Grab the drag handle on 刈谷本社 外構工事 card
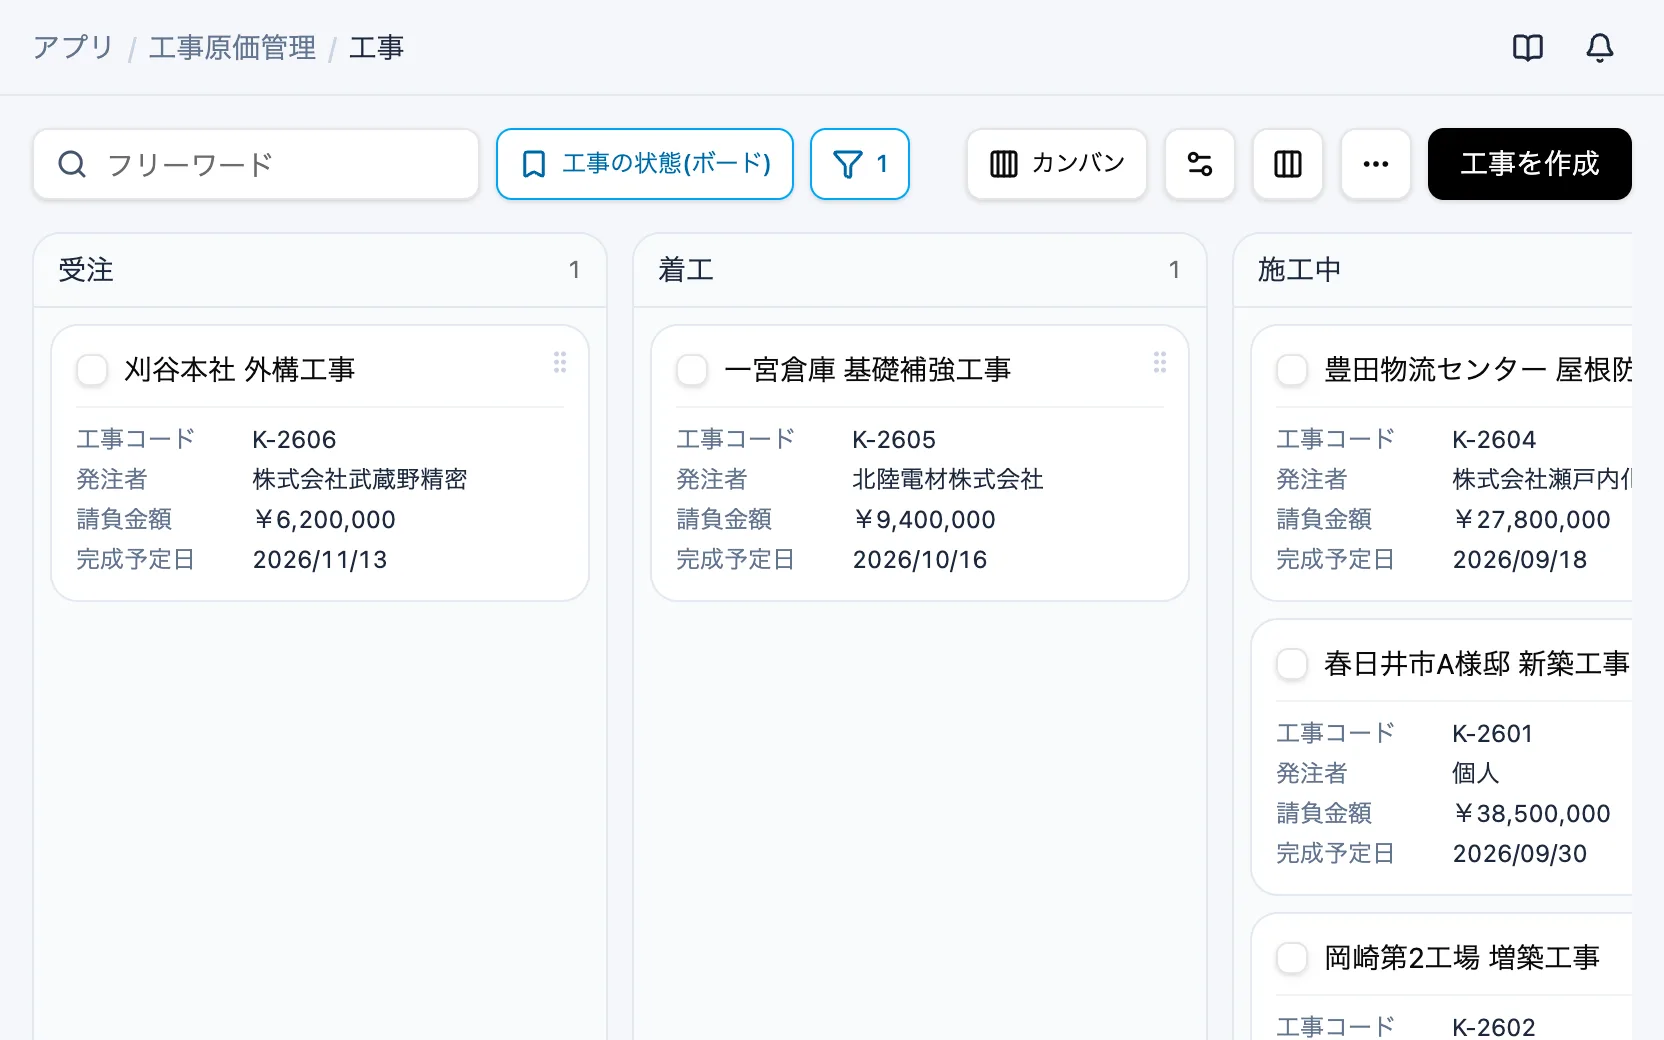 tap(560, 362)
